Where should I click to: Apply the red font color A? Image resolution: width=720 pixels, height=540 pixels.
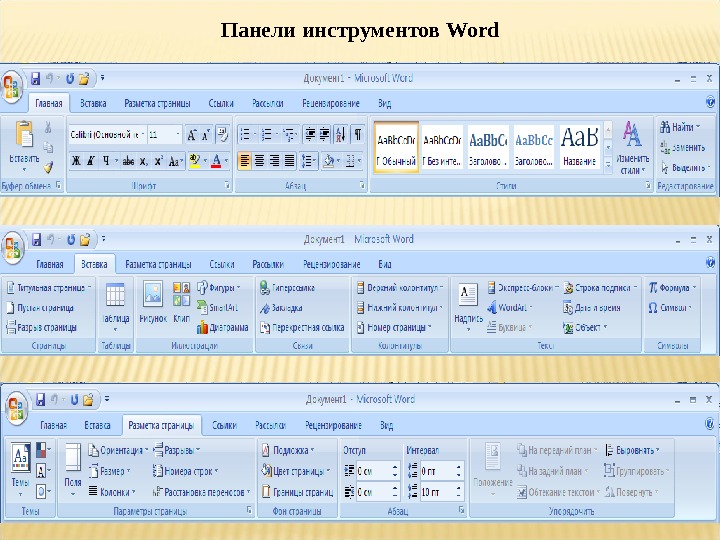tap(216, 161)
